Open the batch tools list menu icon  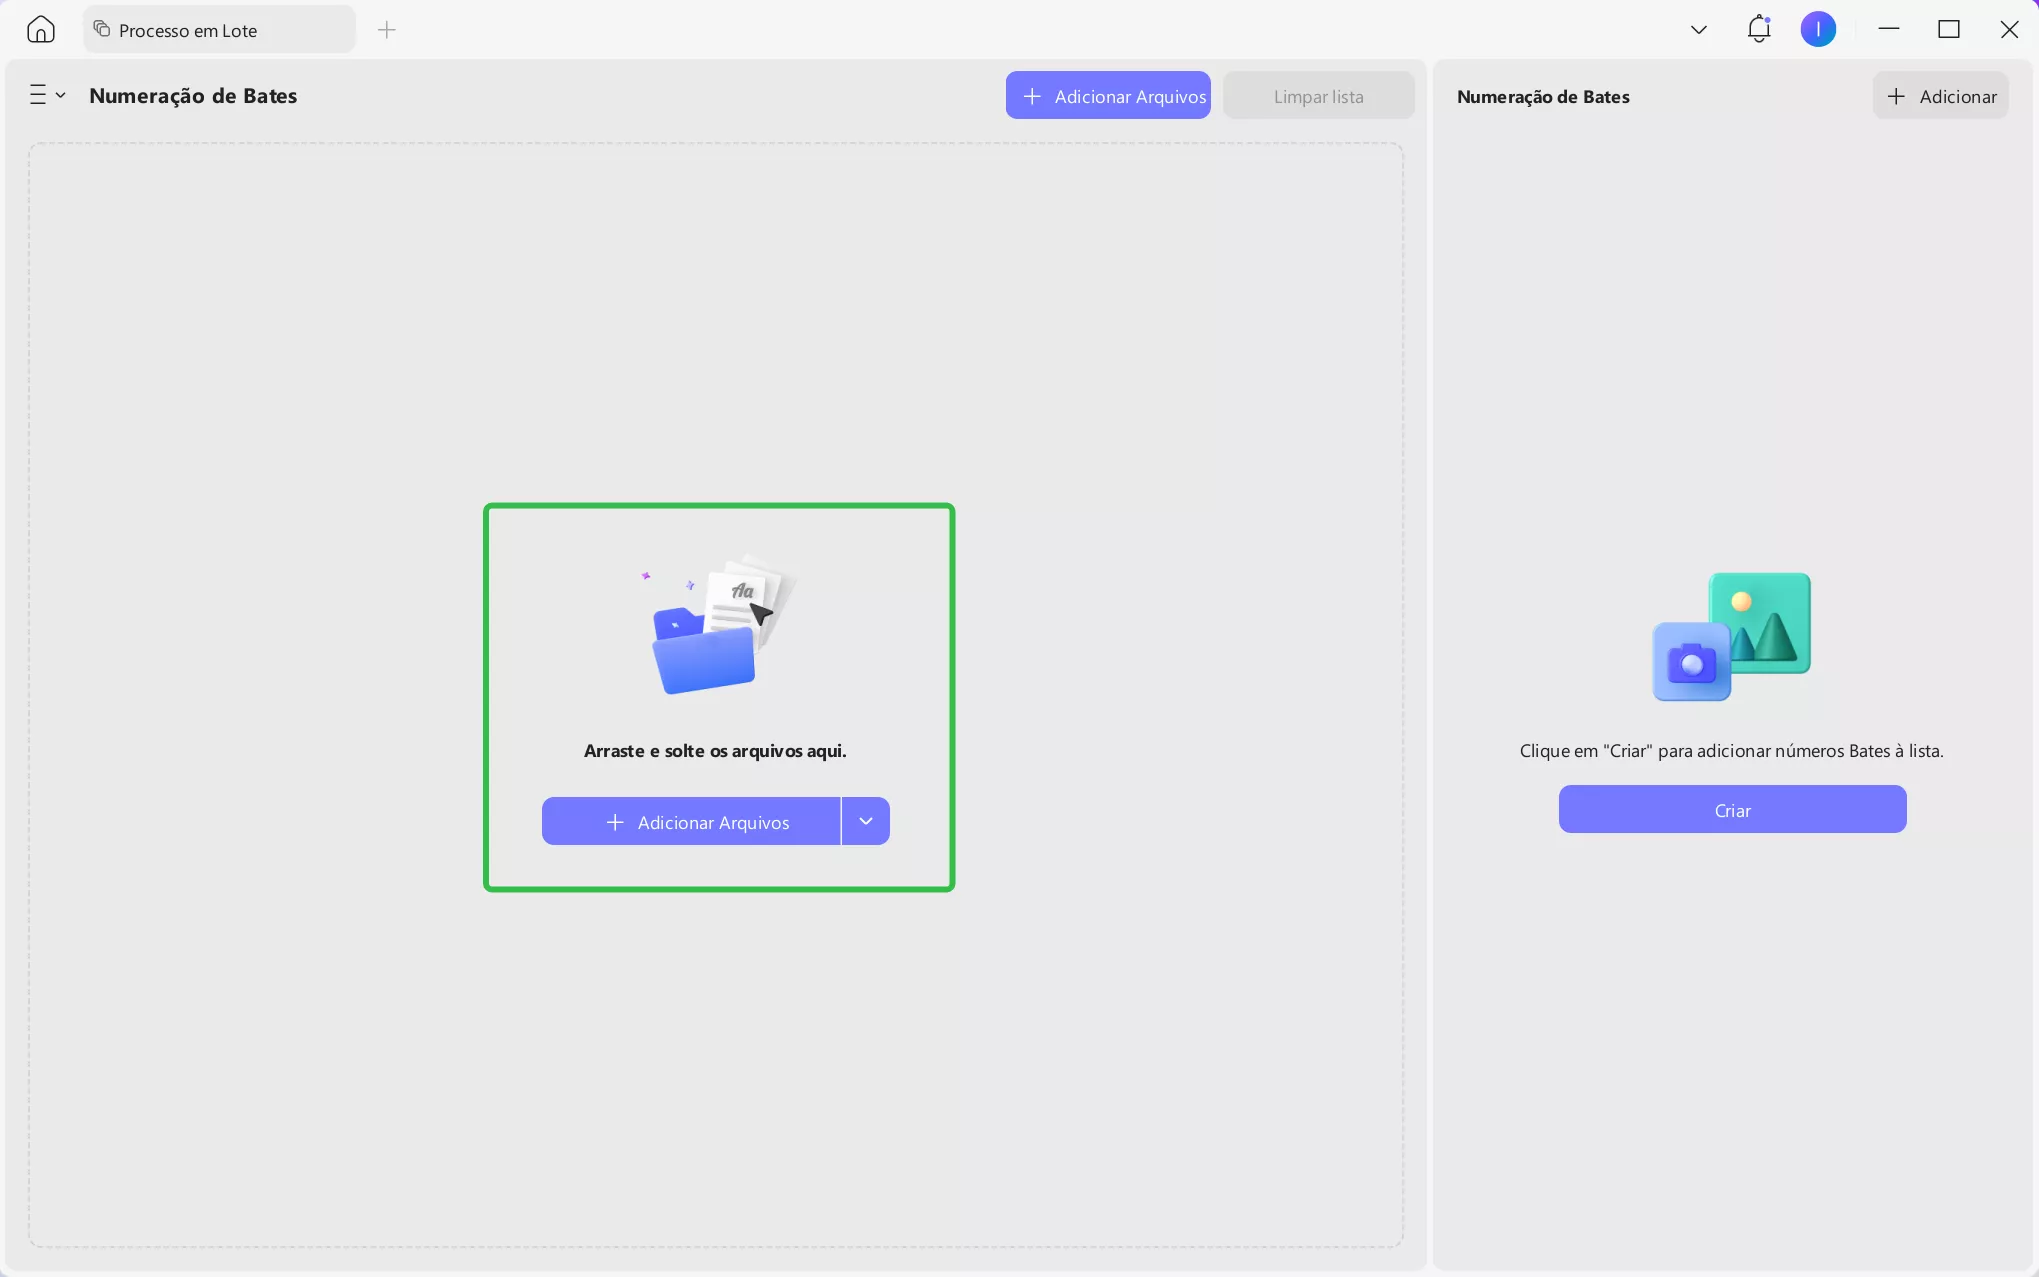(38, 95)
